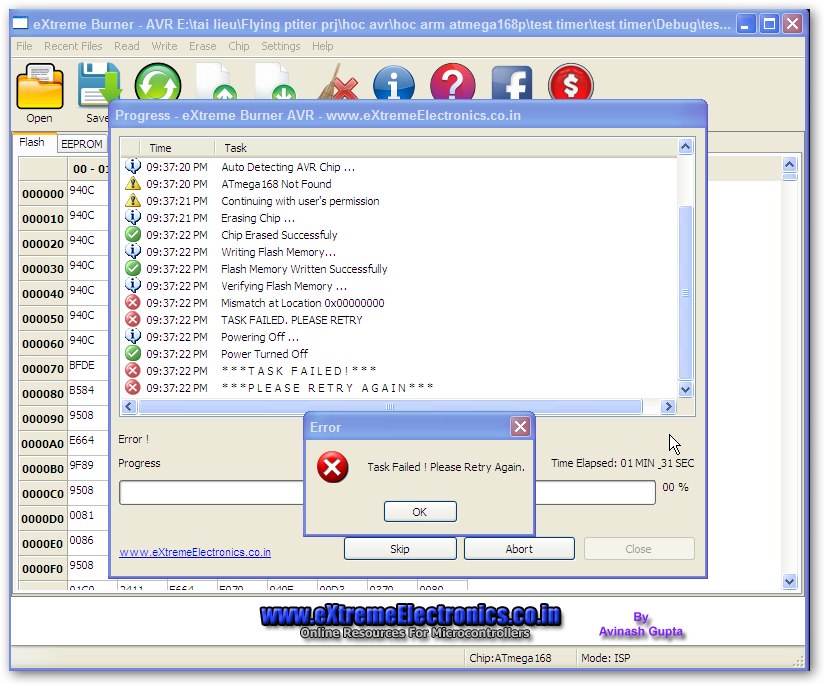Viewport: 825px width, 686px height.
Task: Click the Chip Erase broom icon
Action: tap(337, 83)
